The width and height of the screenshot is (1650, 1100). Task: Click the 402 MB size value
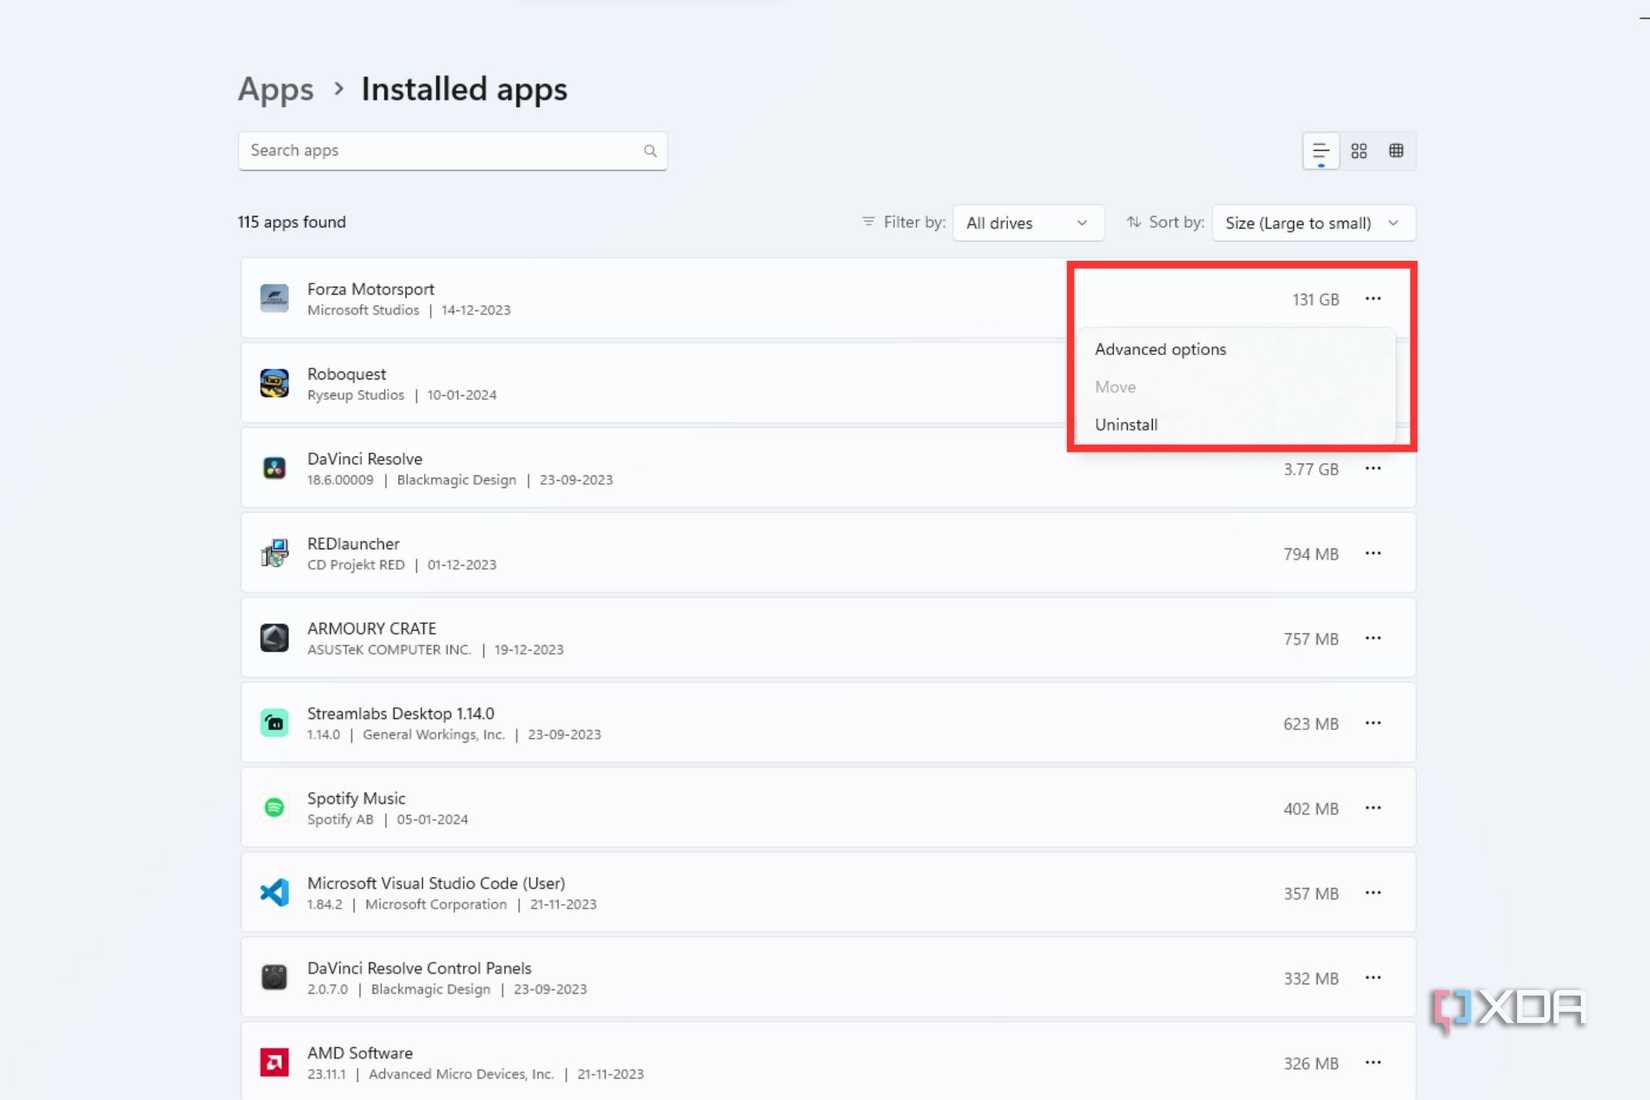point(1311,810)
